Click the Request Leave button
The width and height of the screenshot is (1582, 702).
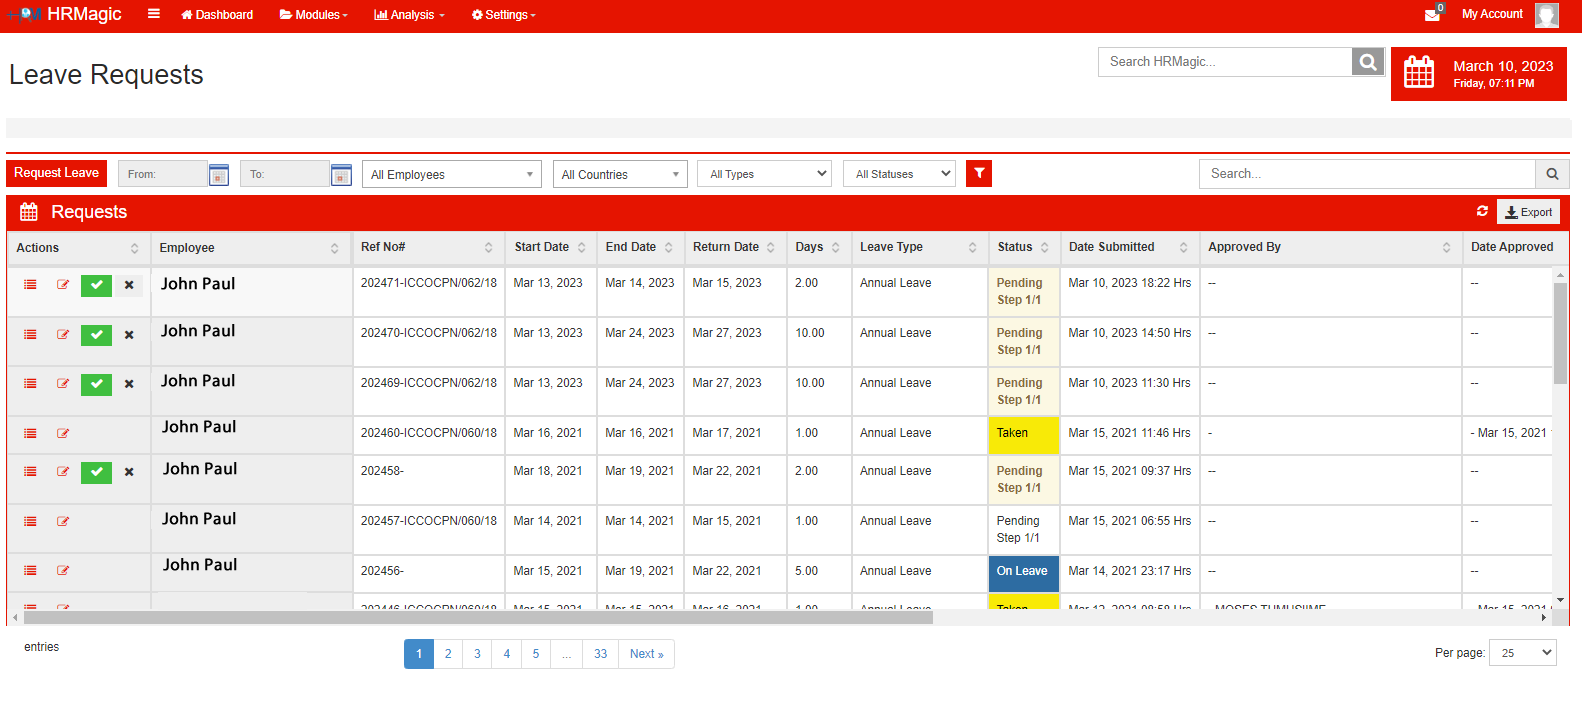pos(57,173)
